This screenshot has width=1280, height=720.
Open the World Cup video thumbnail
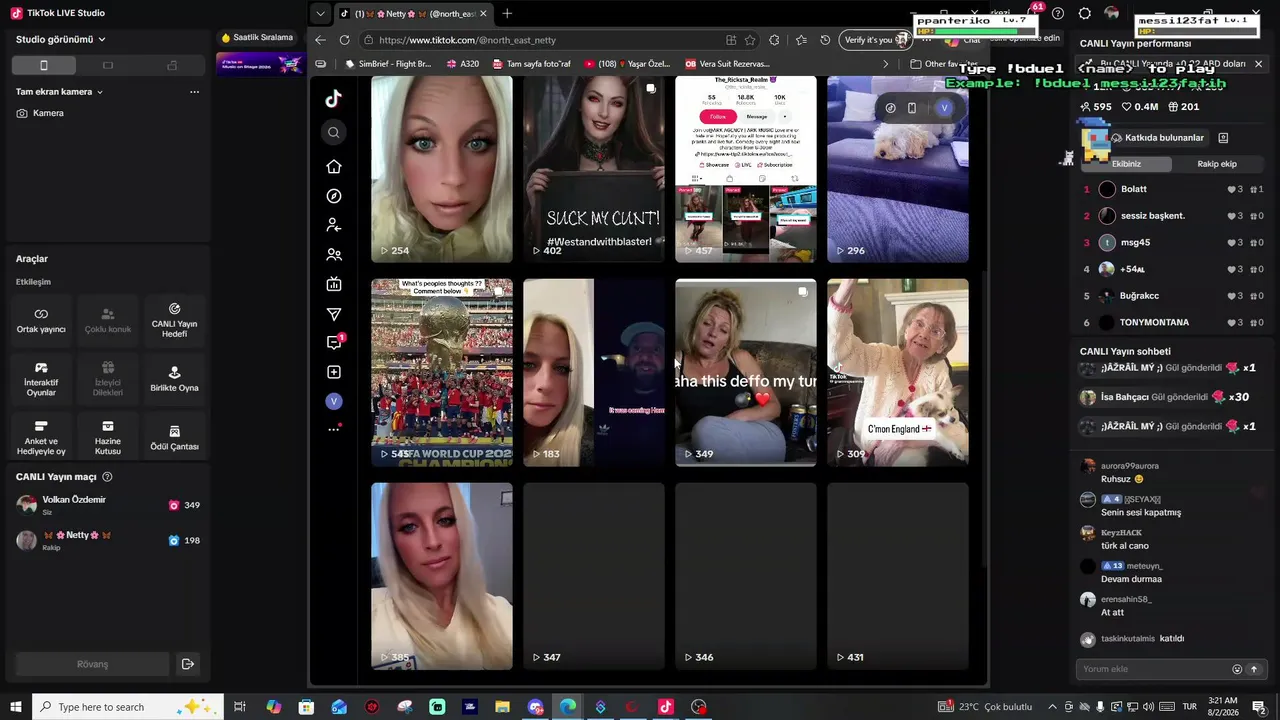click(x=442, y=372)
